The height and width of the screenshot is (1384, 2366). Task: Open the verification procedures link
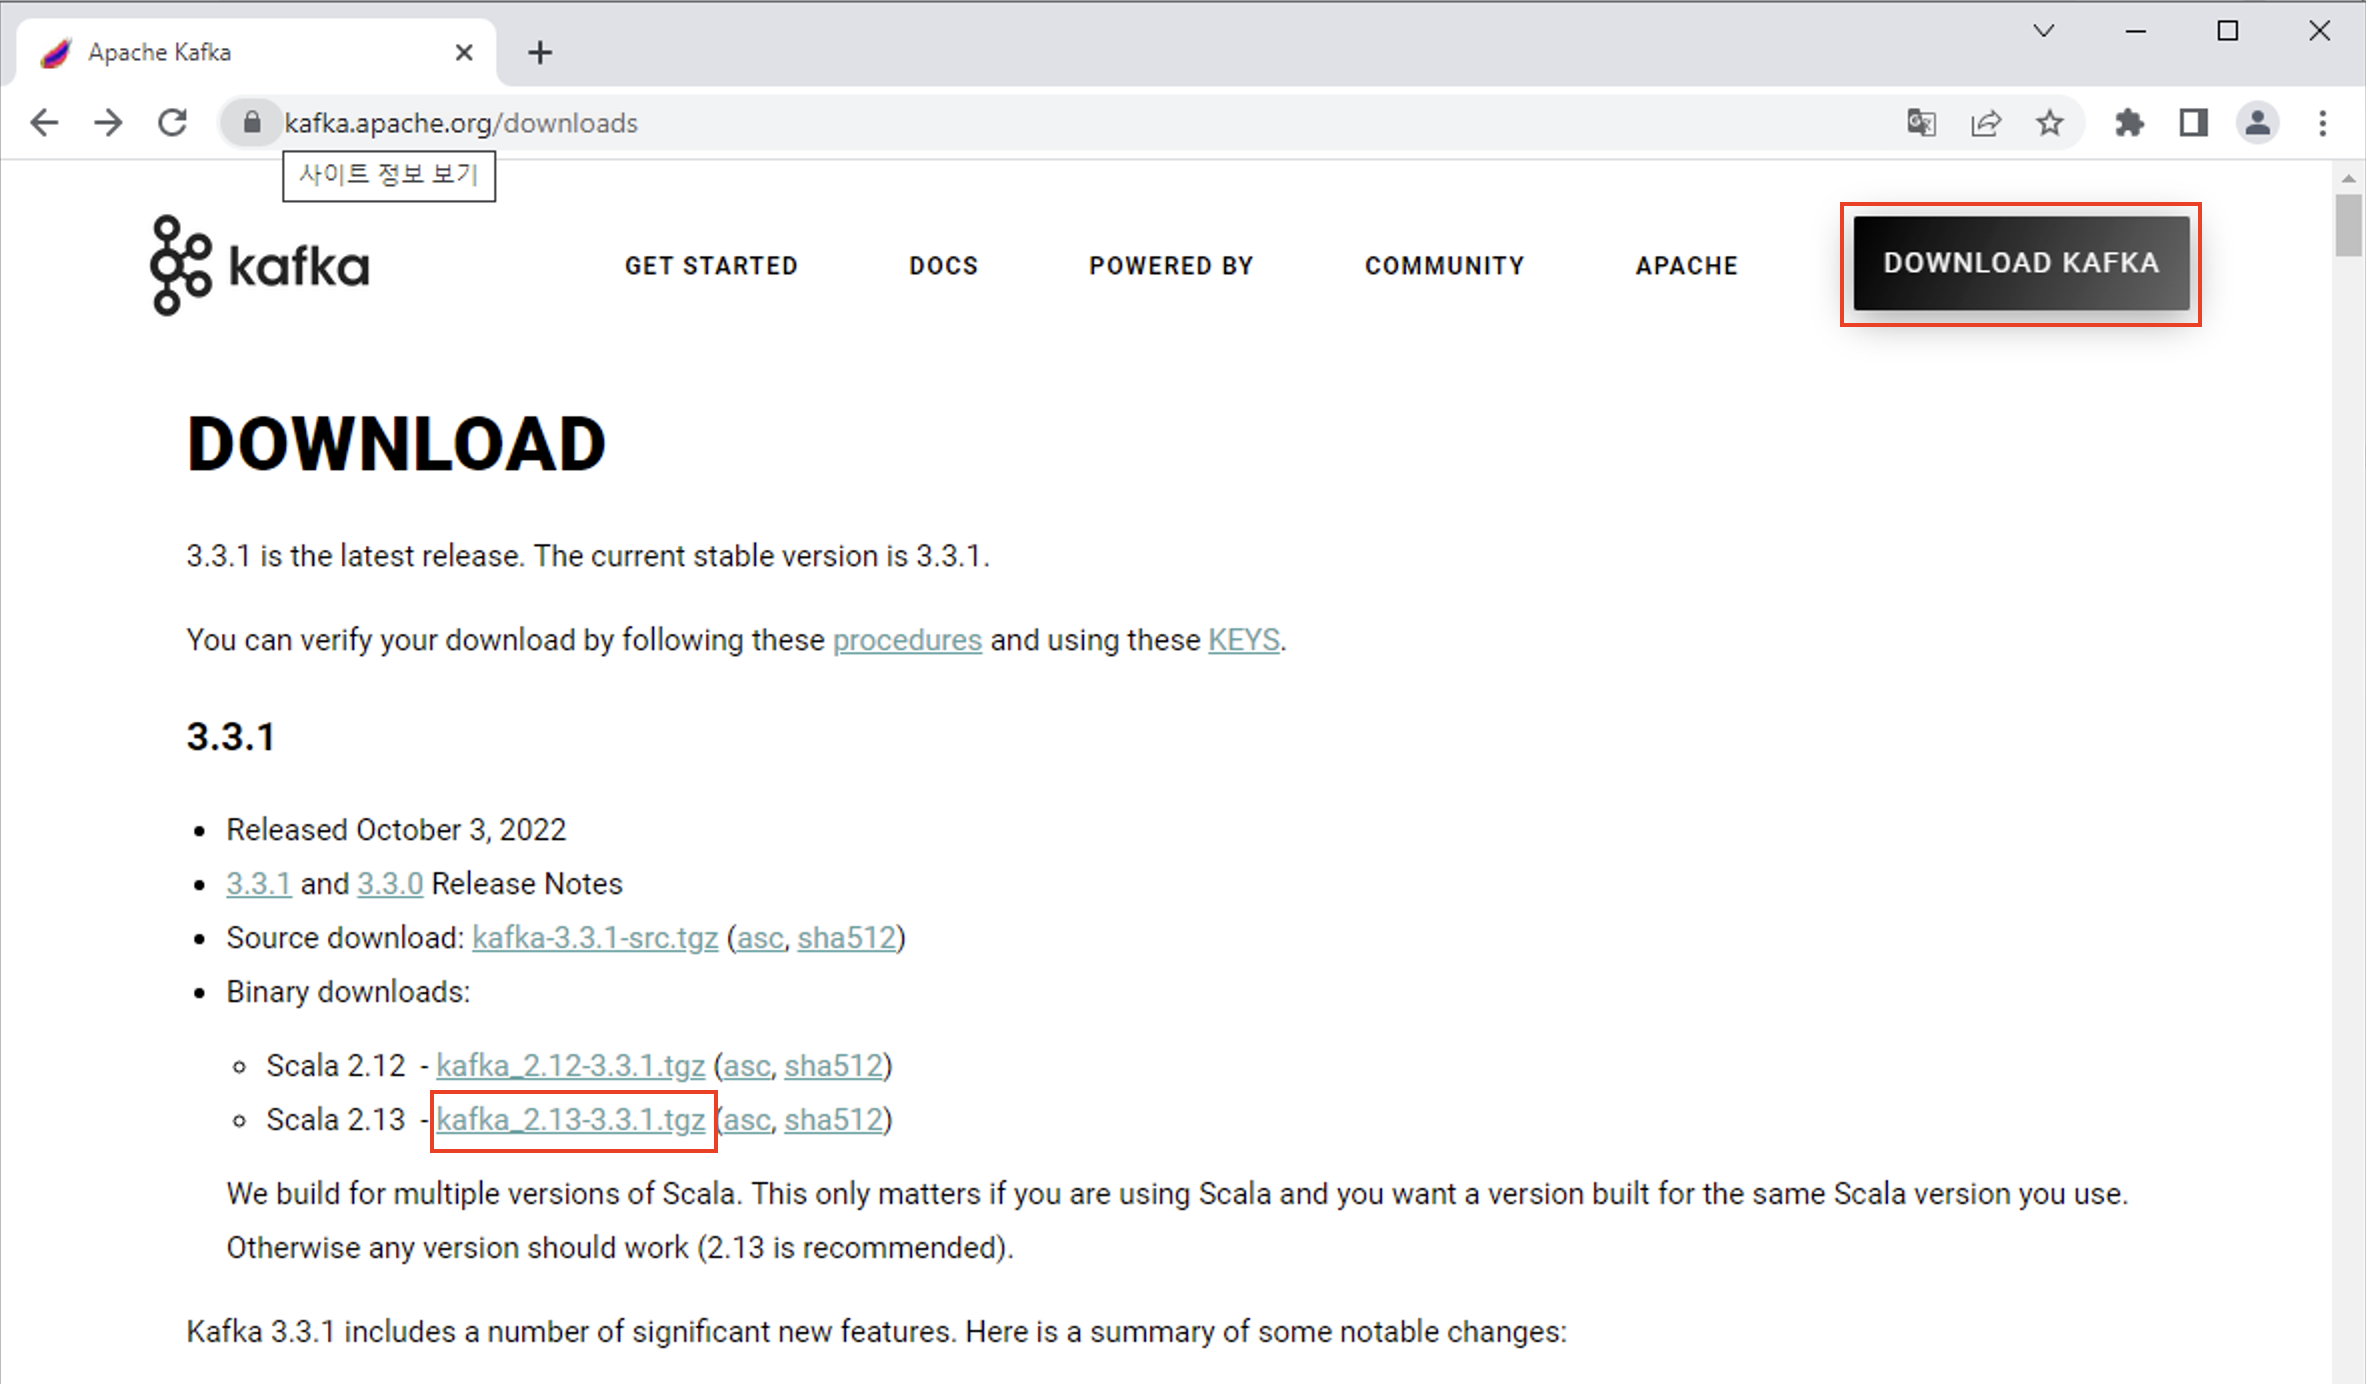[x=907, y=640]
